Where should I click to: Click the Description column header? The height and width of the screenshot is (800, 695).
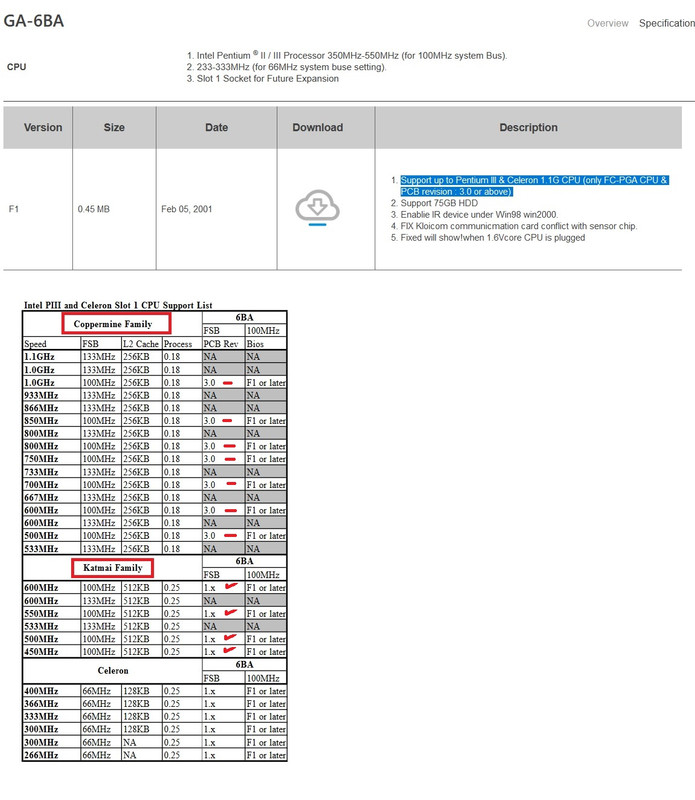click(528, 128)
